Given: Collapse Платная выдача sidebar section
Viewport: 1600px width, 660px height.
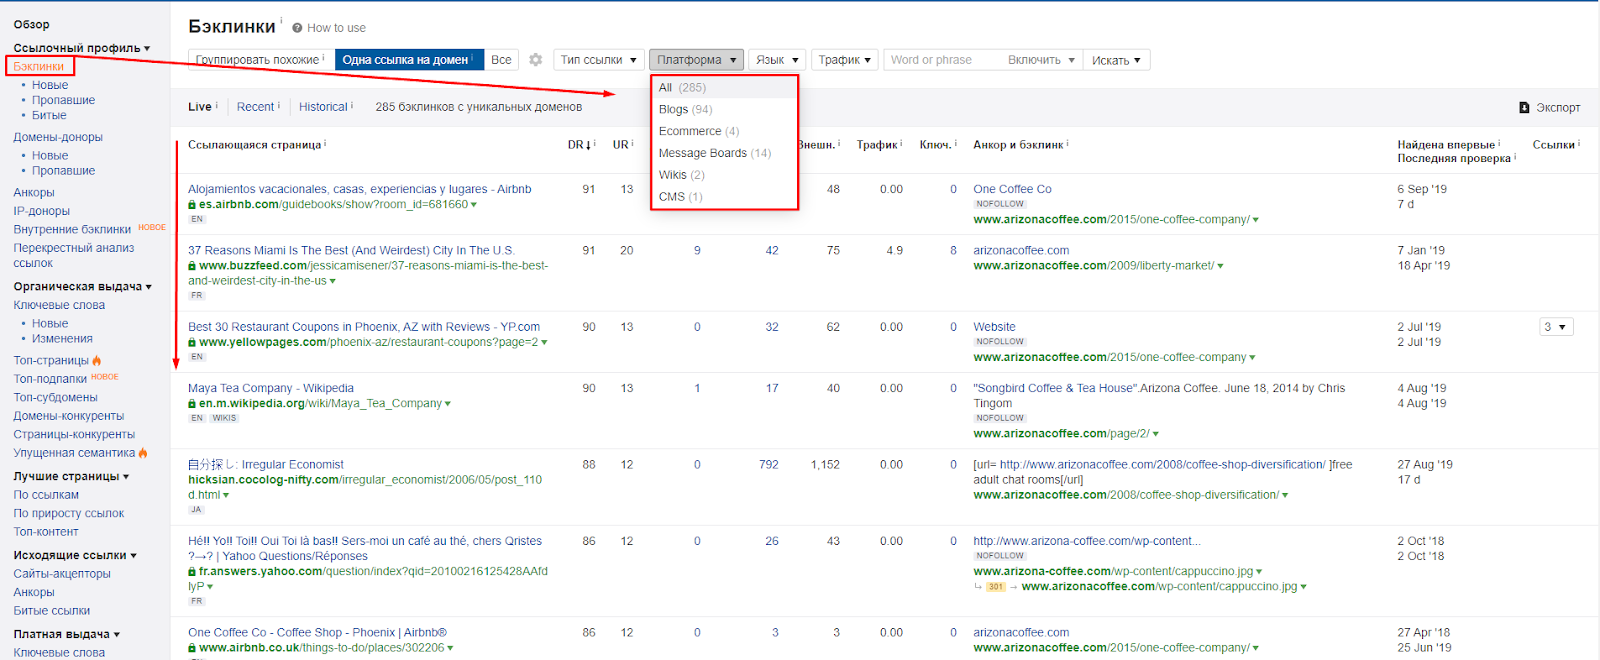Looking at the screenshot, I should (67, 635).
